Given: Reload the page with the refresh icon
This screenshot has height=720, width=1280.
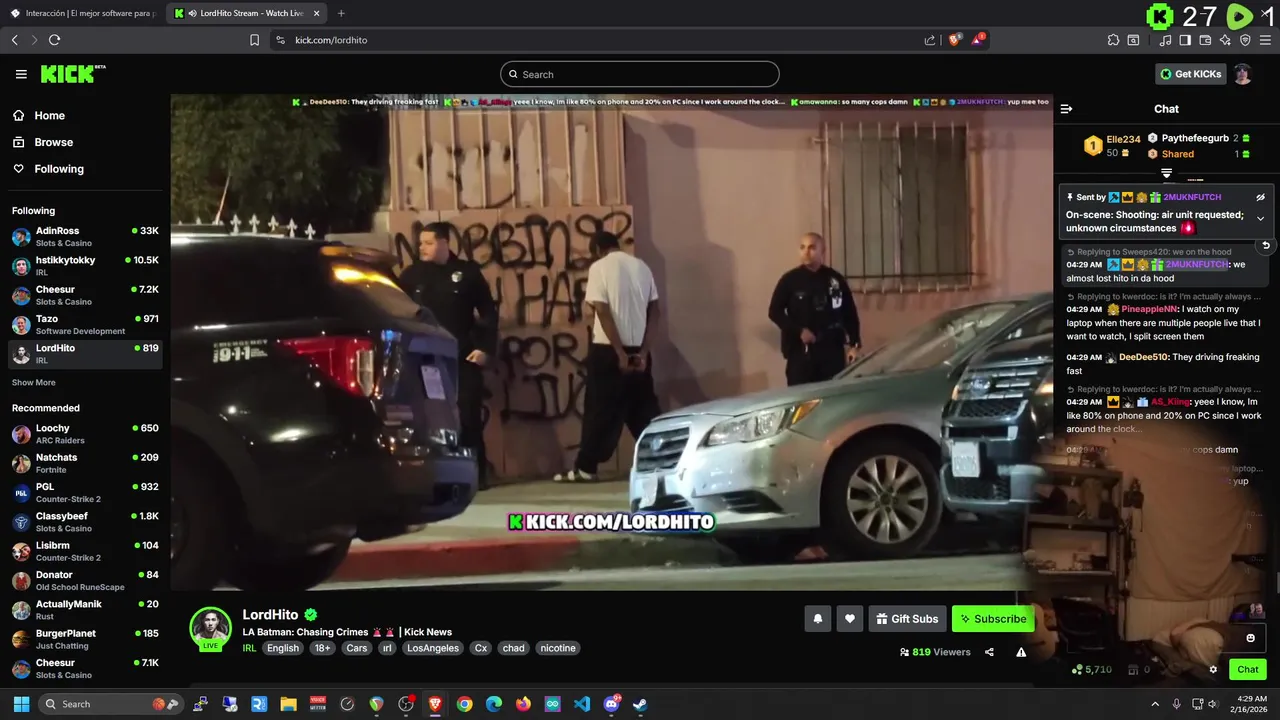Looking at the screenshot, I should 54,40.
